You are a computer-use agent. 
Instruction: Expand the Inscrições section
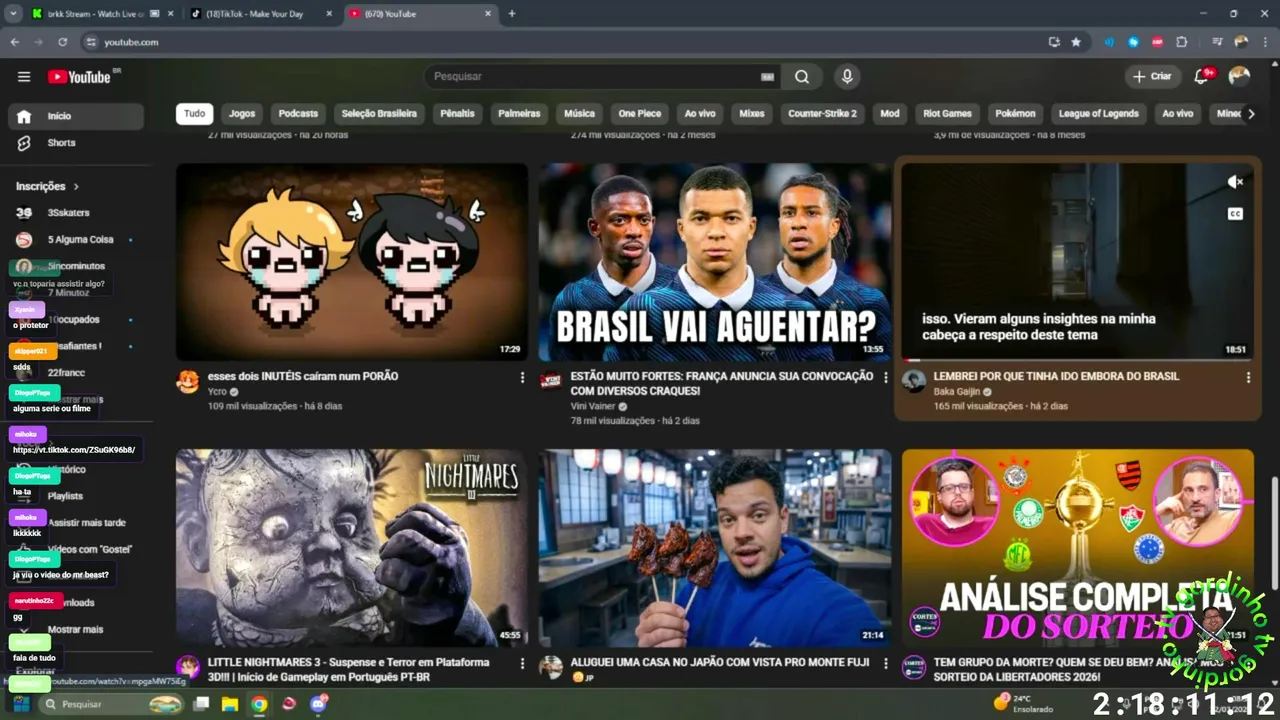click(x=48, y=186)
